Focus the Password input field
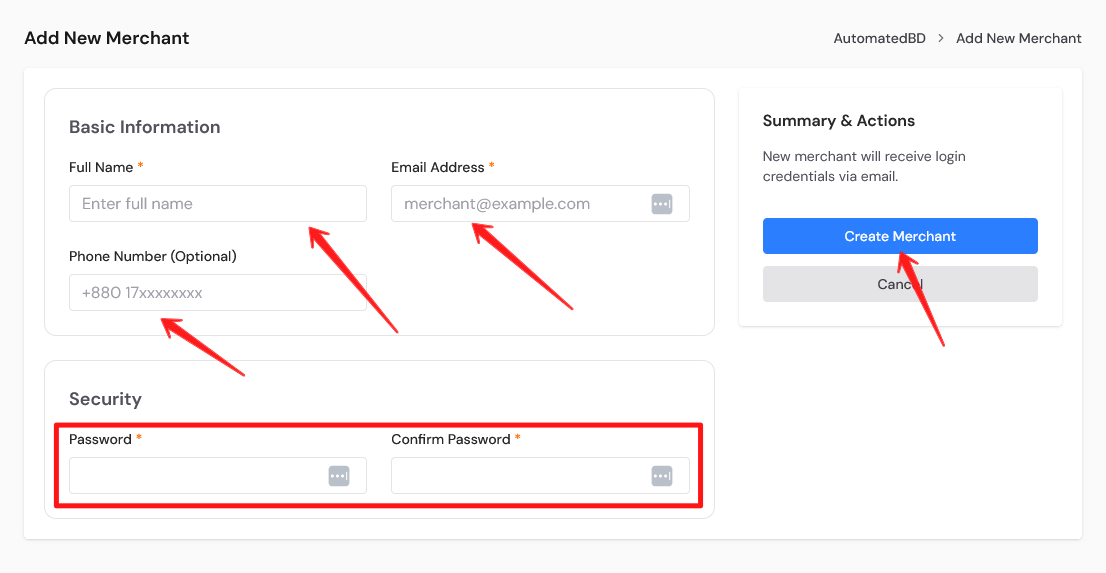Image resolution: width=1106 pixels, height=573 pixels. click(195, 476)
